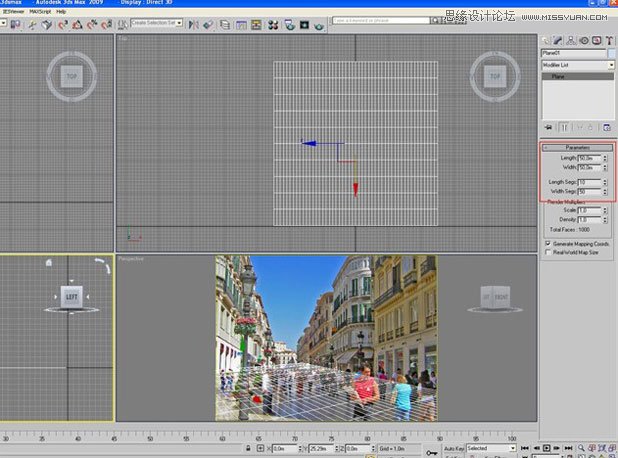This screenshot has height=458, width=618.
Task: Click the Plane01 object name field
Action: [573, 53]
